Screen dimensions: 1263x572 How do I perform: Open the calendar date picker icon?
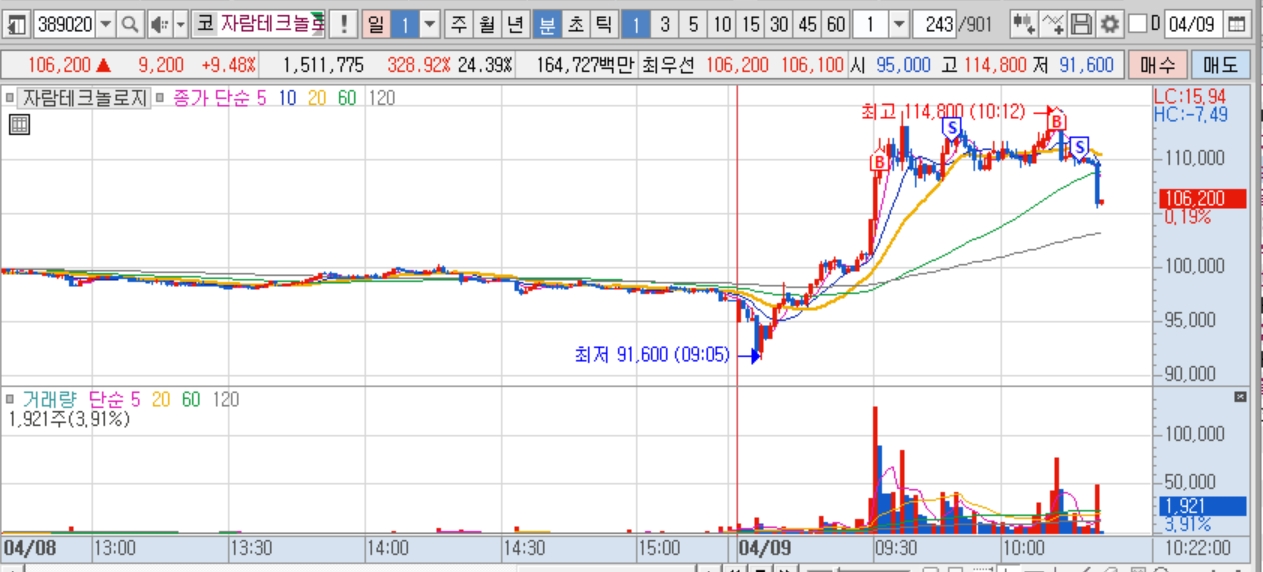[x=1236, y=23]
